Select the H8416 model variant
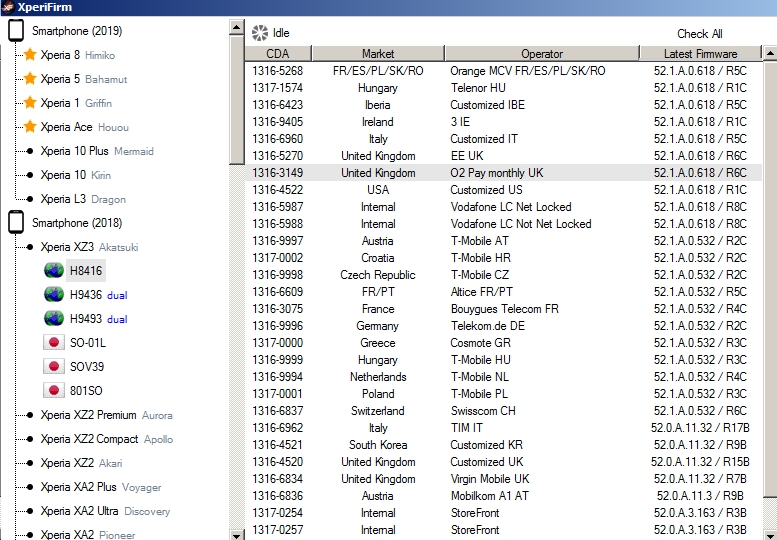This screenshot has height=540, width=777. pyautogui.click(x=86, y=270)
